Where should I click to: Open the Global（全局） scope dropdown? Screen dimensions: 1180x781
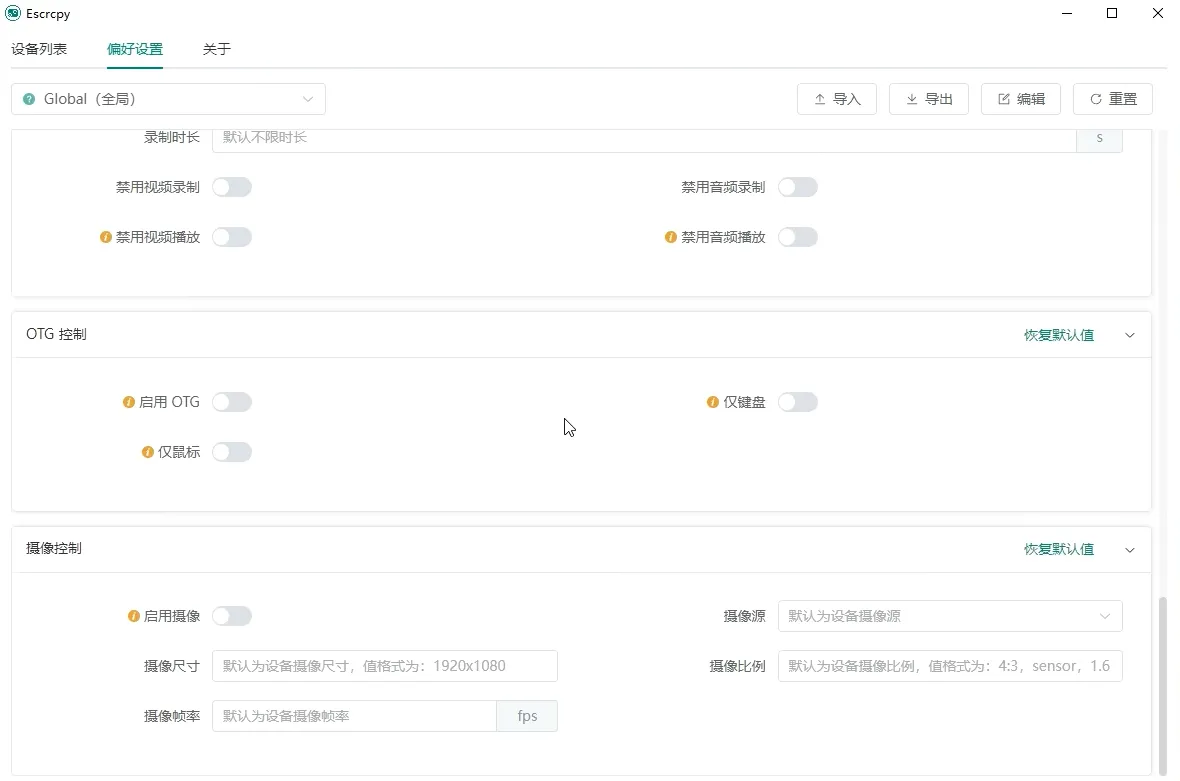pyautogui.click(x=168, y=99)
